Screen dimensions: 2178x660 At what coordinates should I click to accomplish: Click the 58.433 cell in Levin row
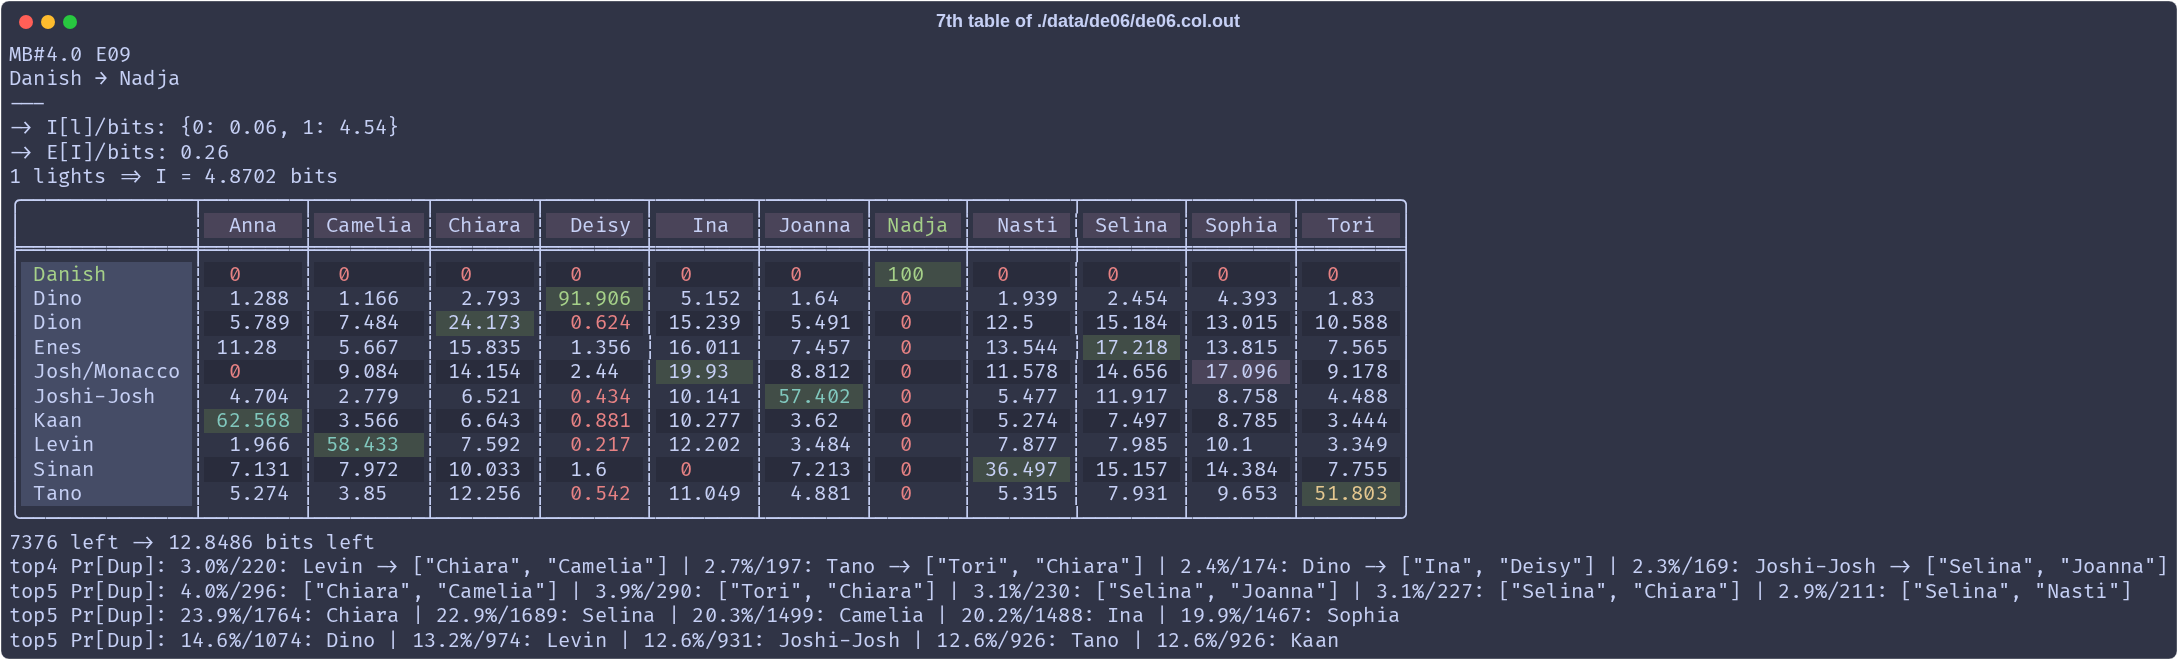pyautogui.click(x=369, y=445)
